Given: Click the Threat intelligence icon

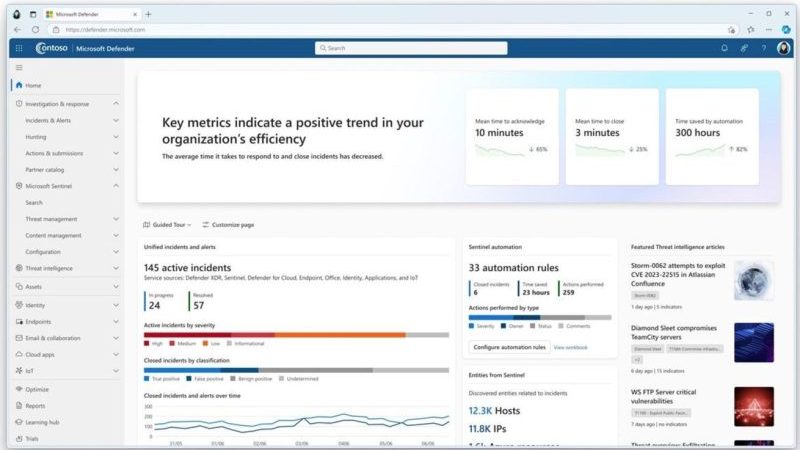Looking at the screenshot, I should (x=19, y=268).
